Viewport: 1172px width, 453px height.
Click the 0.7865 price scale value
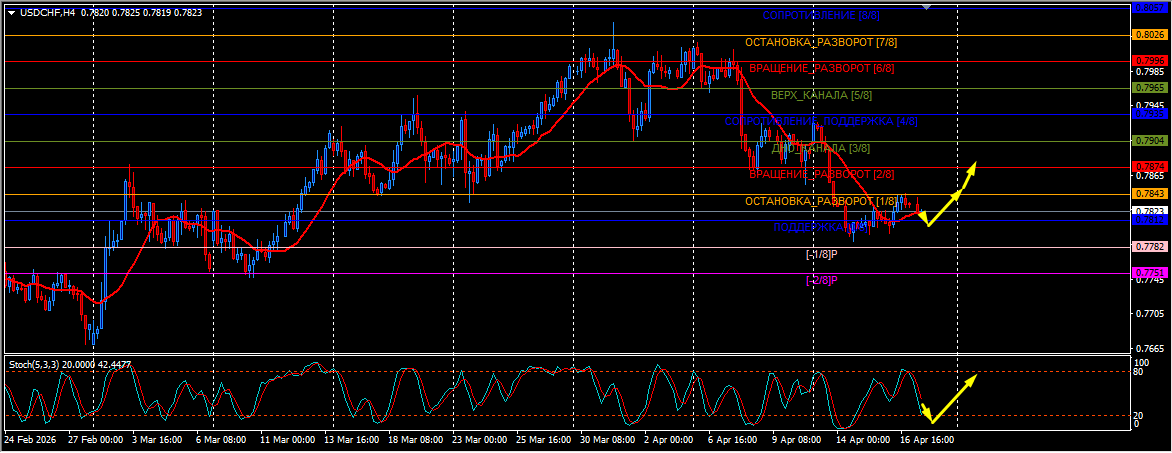point(1150,176)
